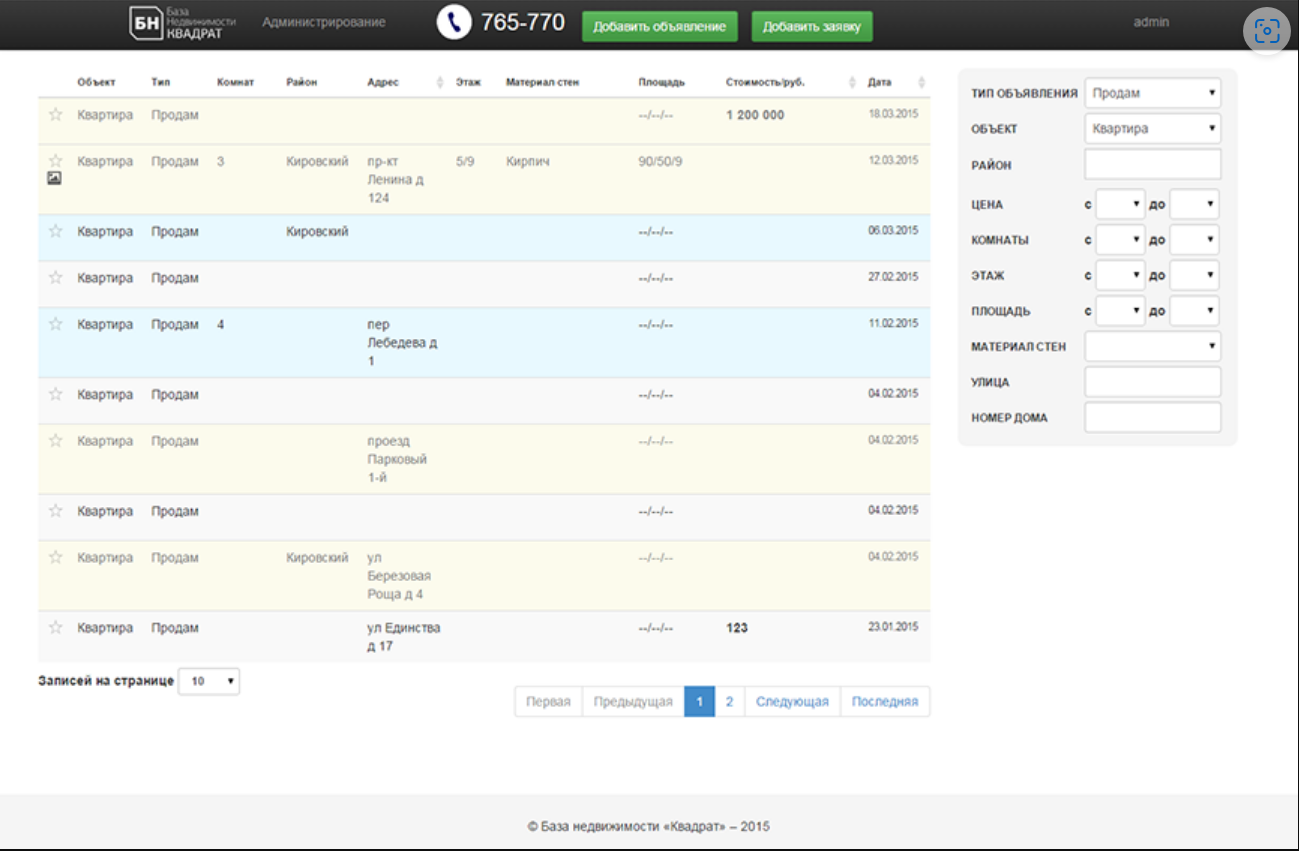Go to the Следующая page

(792, 702)
